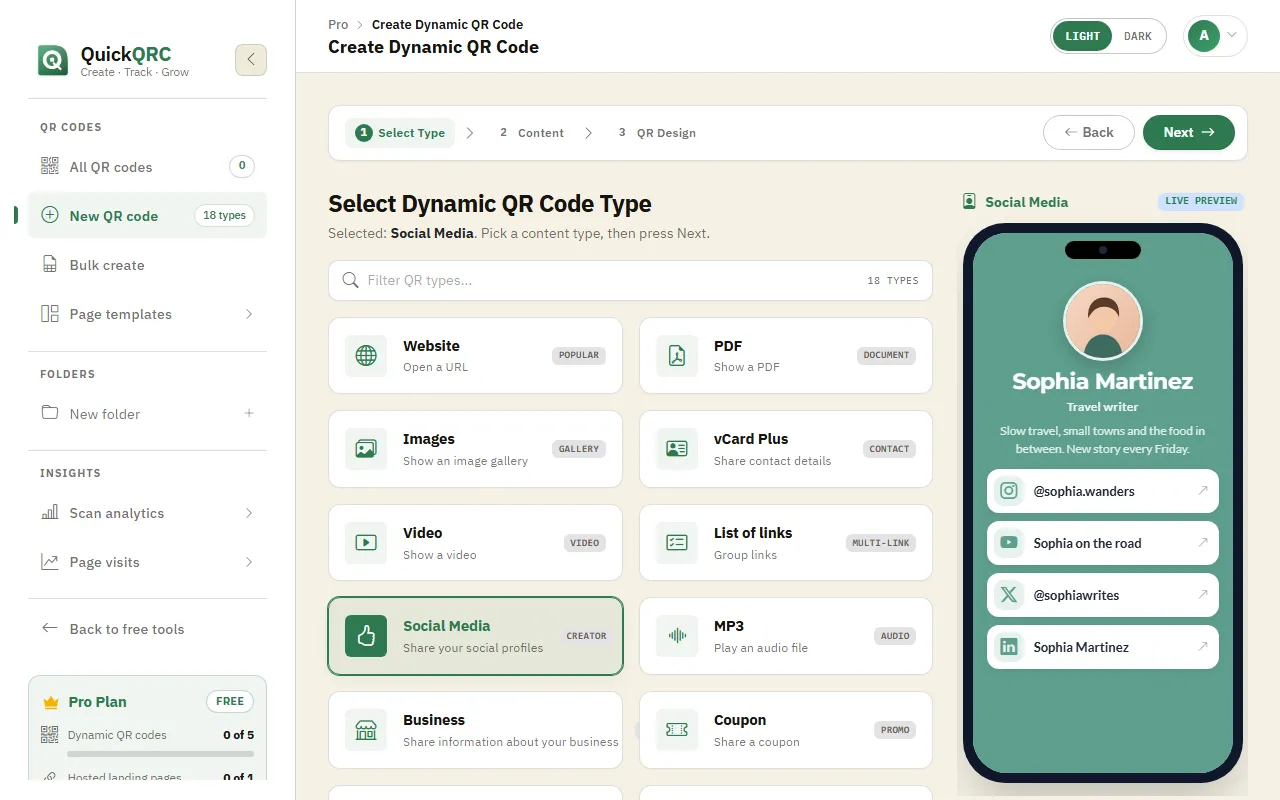Viewport: 1280px width, 800px height.
Task: Click the Images gallery icon
Action: 366,449
